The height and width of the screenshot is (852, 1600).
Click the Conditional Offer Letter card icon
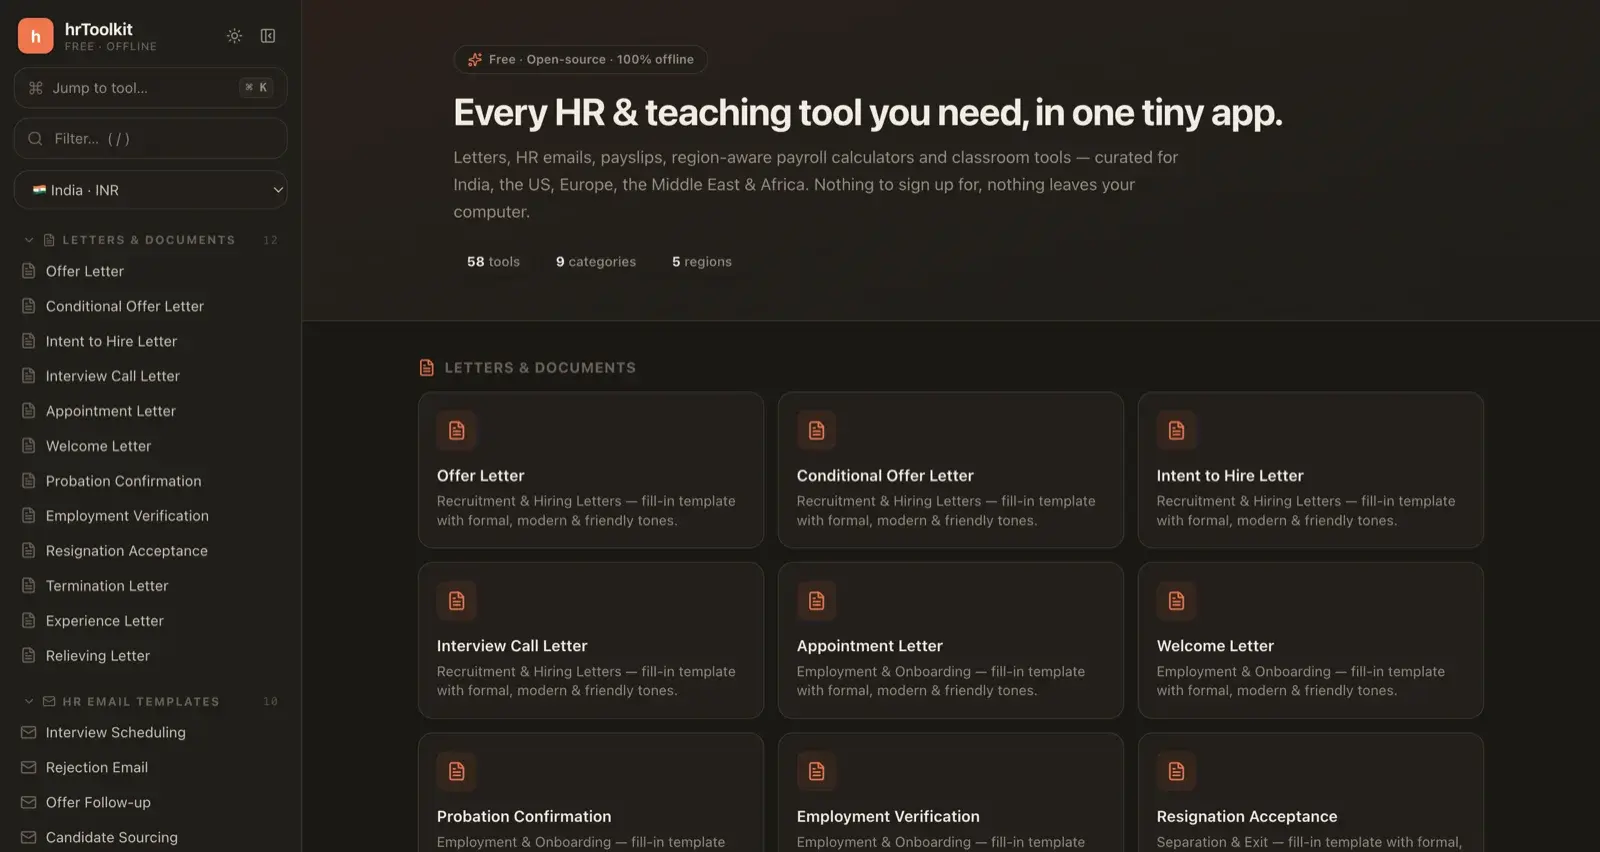817,431
